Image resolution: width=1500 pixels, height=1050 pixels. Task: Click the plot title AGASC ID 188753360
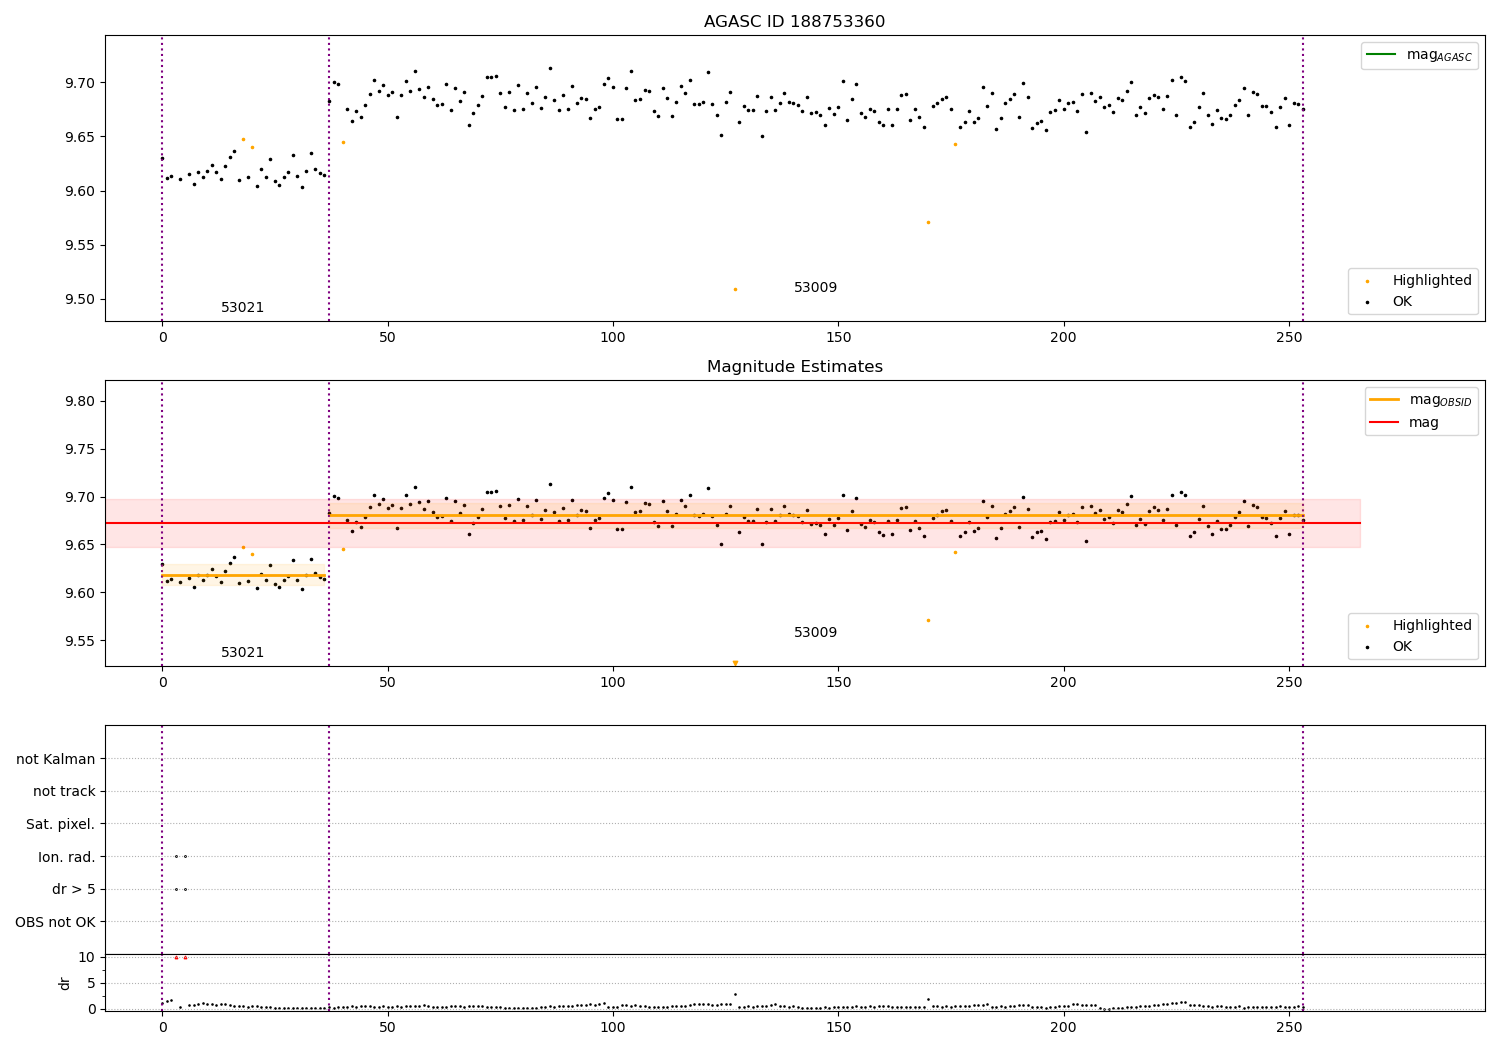[794, 22]
